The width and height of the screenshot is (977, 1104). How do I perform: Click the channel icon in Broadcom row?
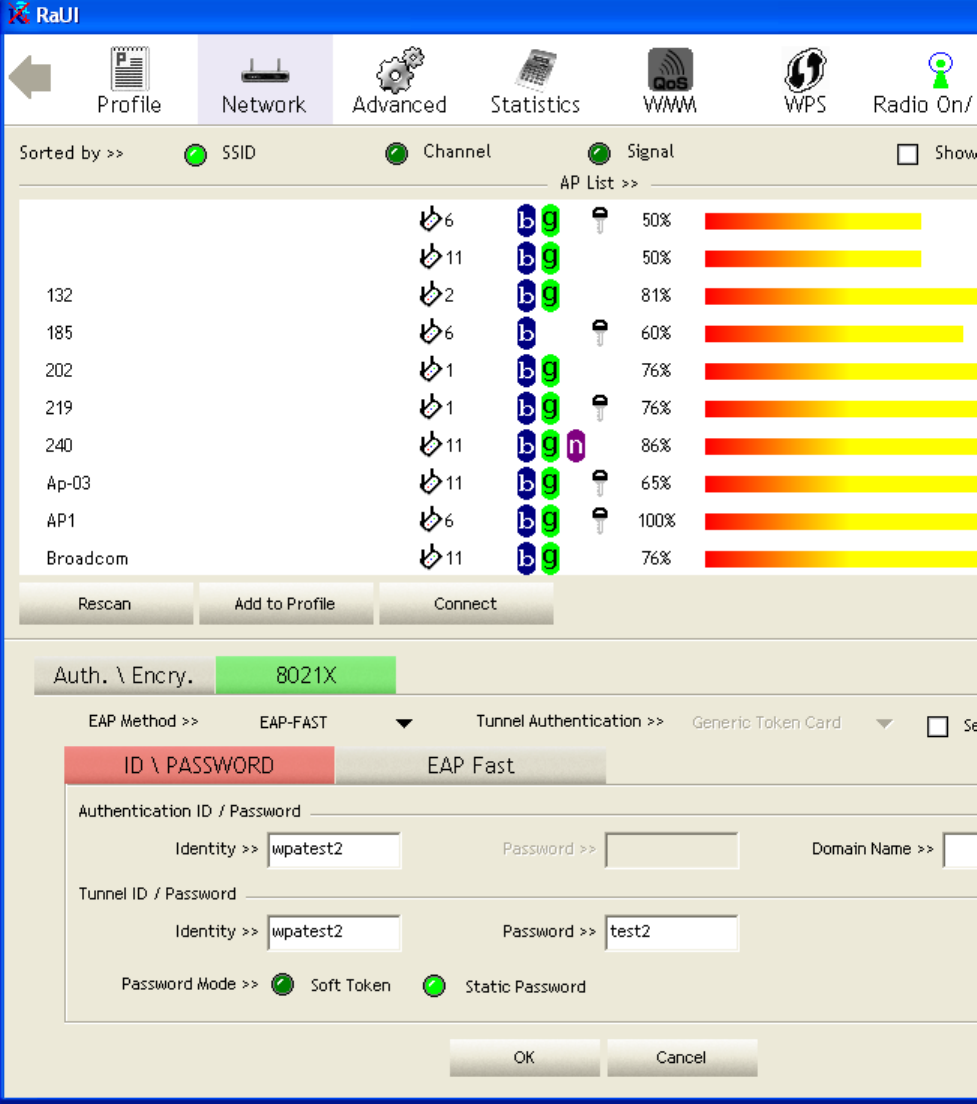point(430,558)
